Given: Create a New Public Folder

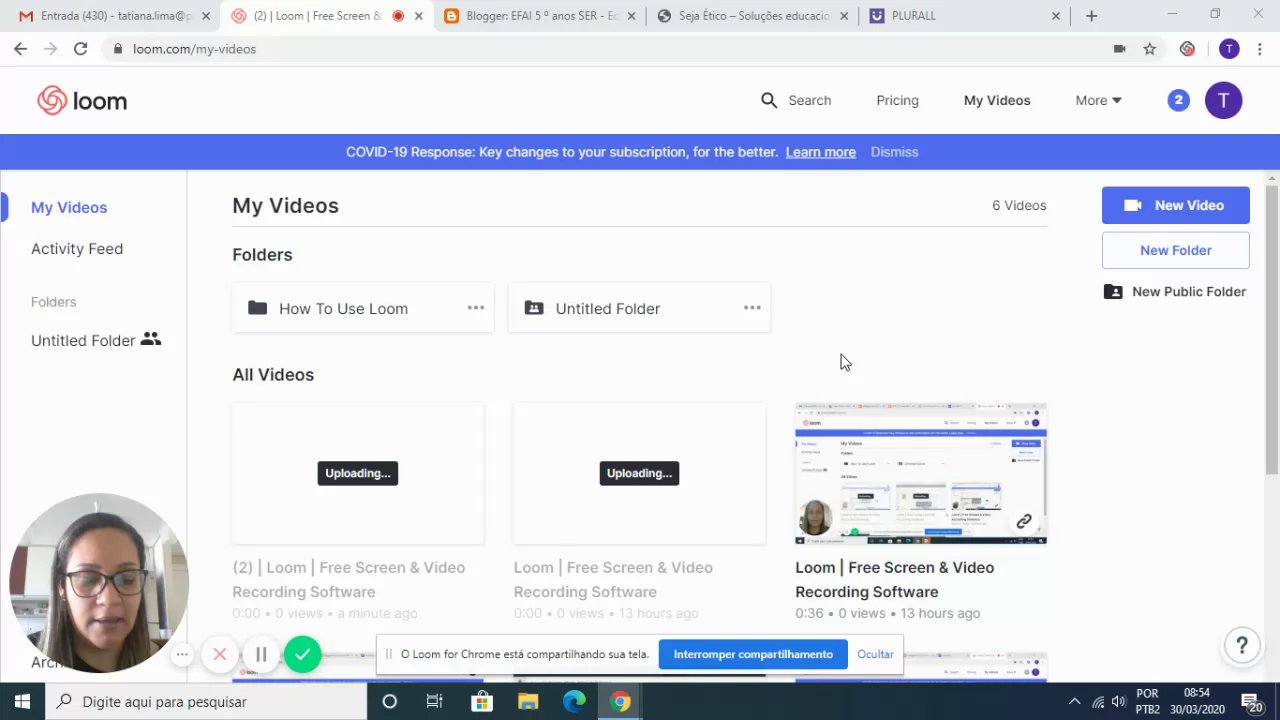Looking at the screenshot, I should pyautogui.click(x=1176, y=291).
